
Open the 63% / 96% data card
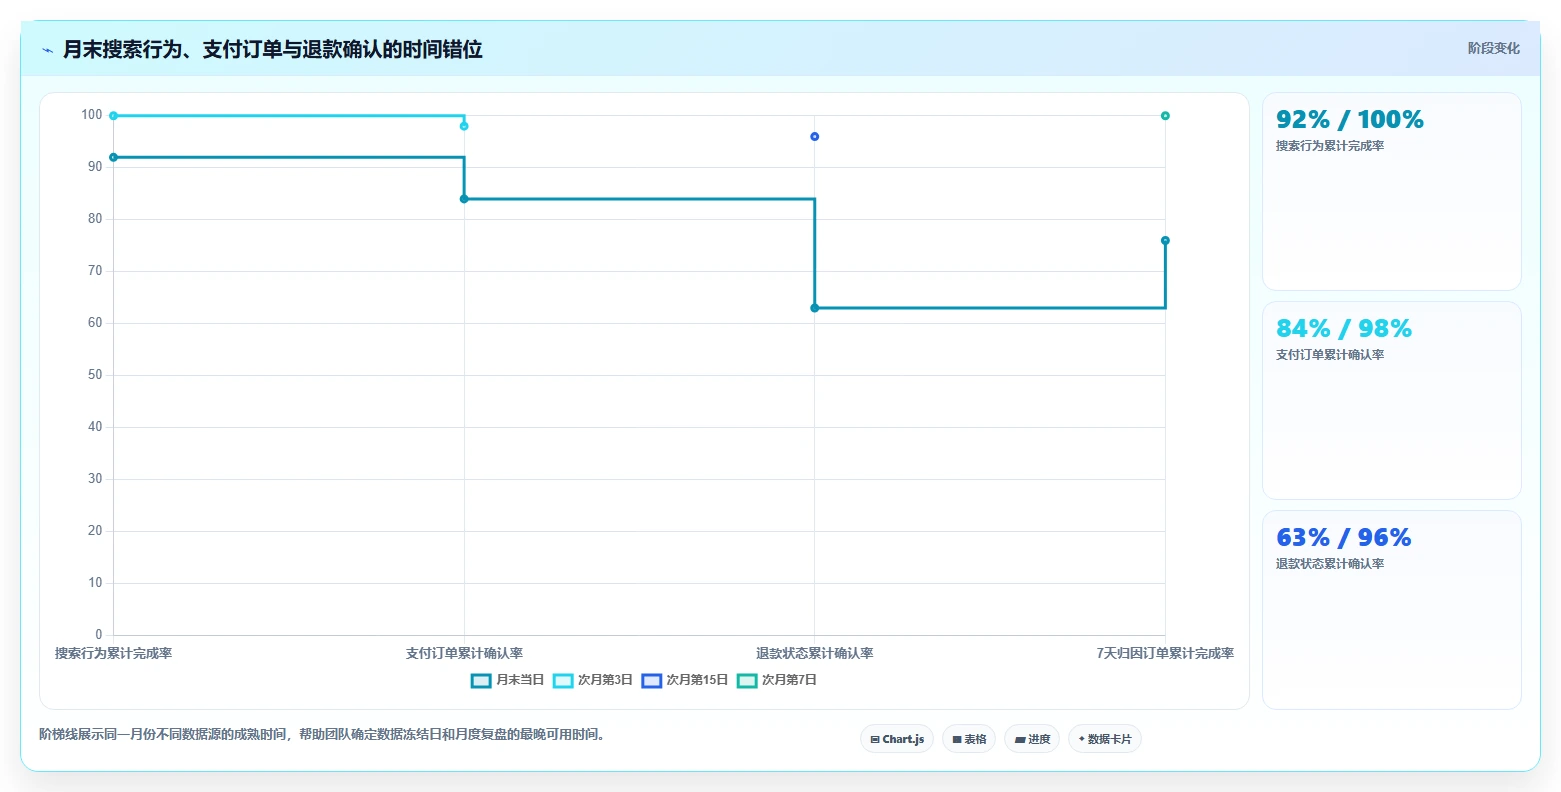pyautogui.click(x=1391, y=610)
